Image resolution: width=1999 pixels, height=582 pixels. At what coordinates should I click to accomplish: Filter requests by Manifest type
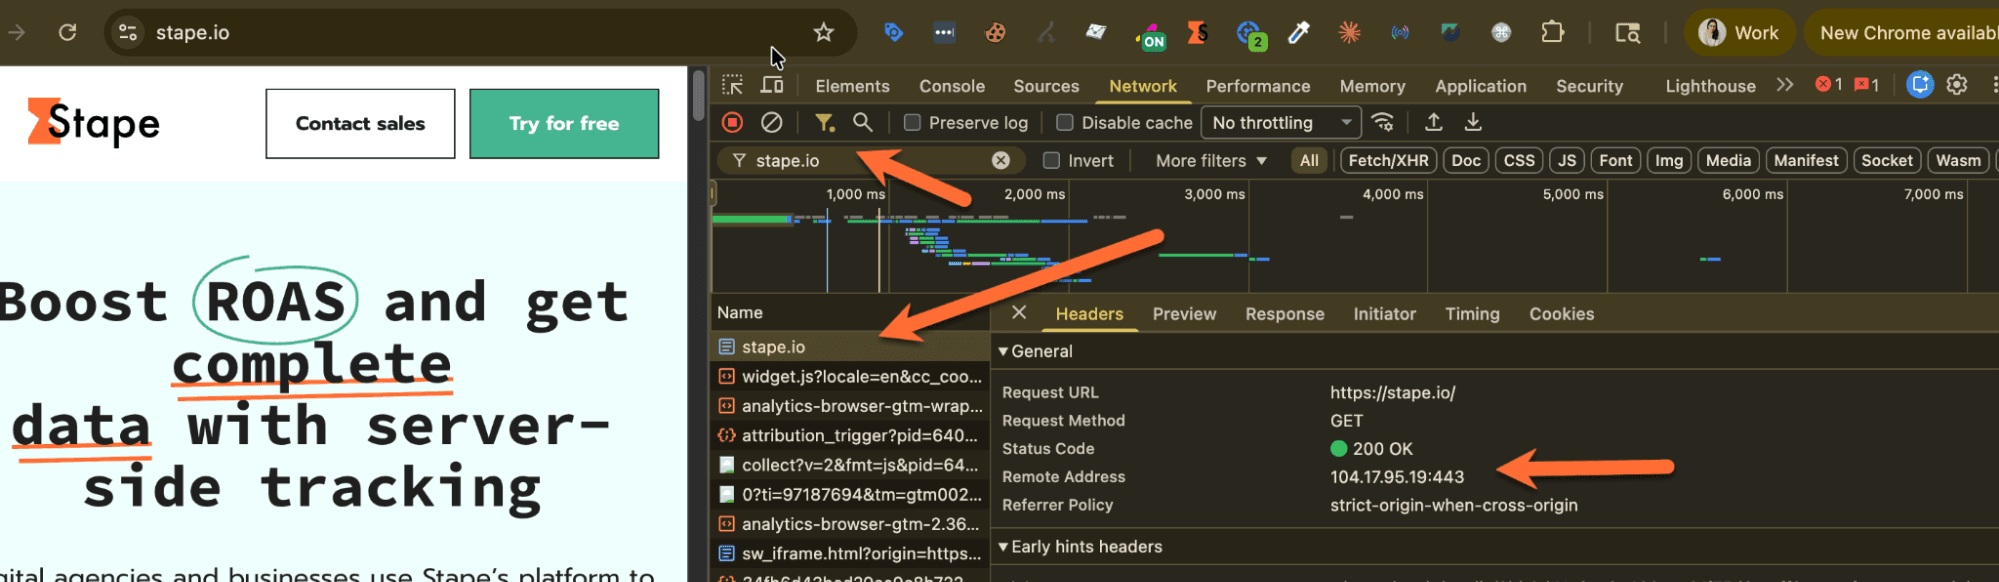click(x=1806, y=160)
